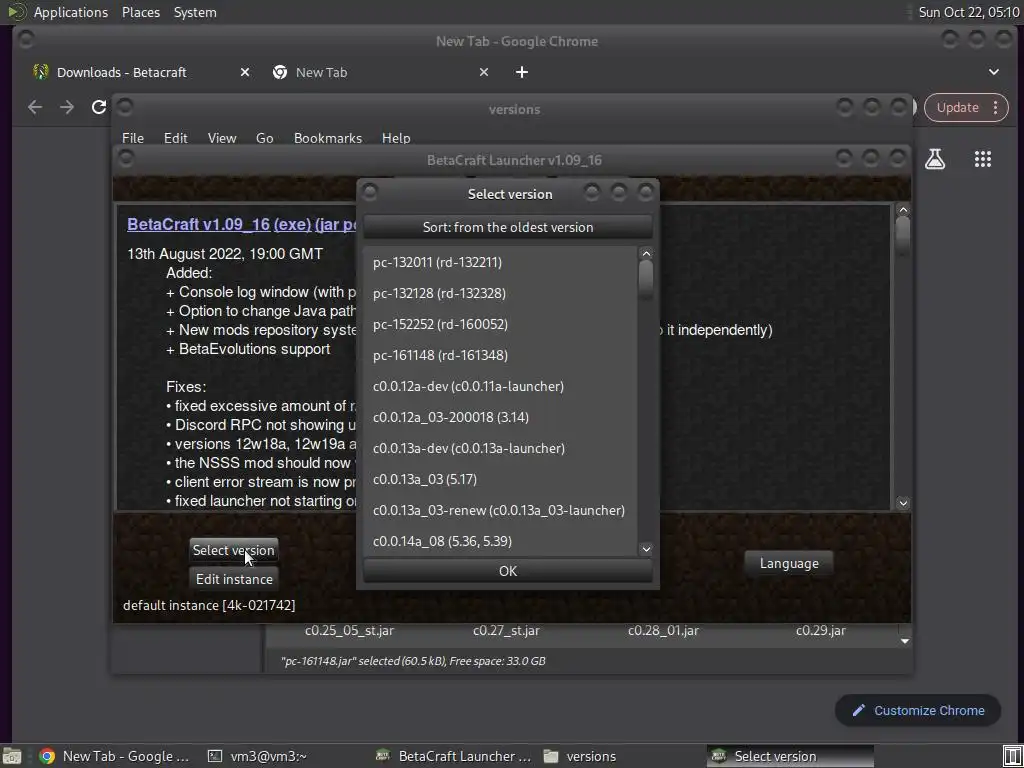Open Chrome Labs flask icon

click(x=935, y=159)
